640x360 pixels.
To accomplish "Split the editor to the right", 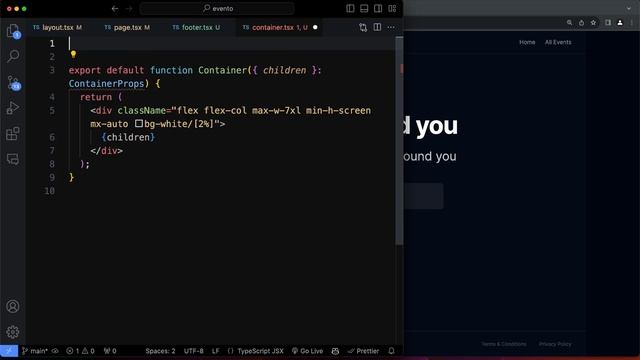I will coord(377,27).
